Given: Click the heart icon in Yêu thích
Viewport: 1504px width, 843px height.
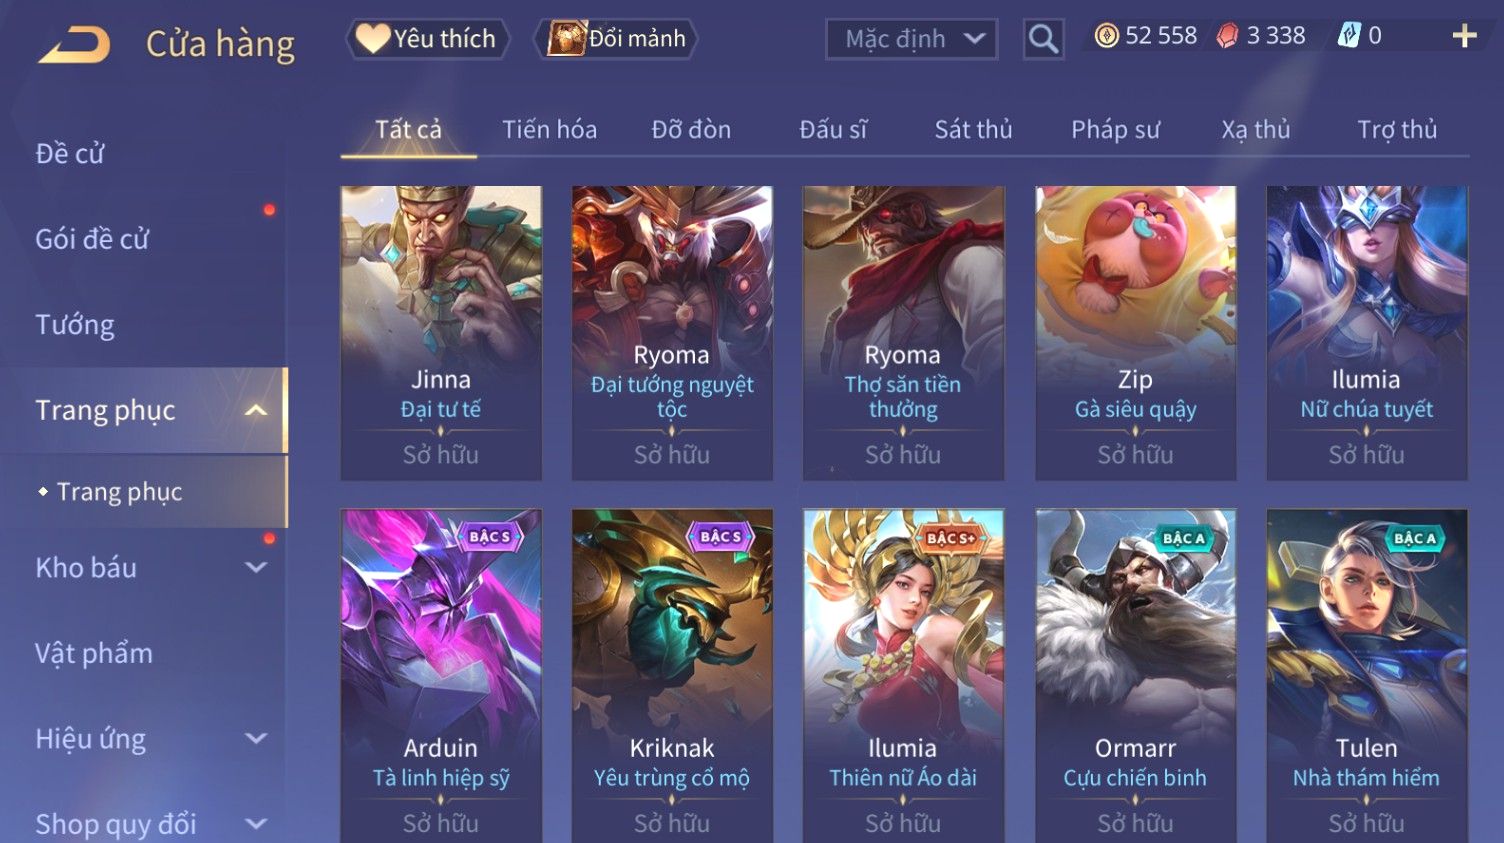Looking at the screenshot, I should pos(373,39).
